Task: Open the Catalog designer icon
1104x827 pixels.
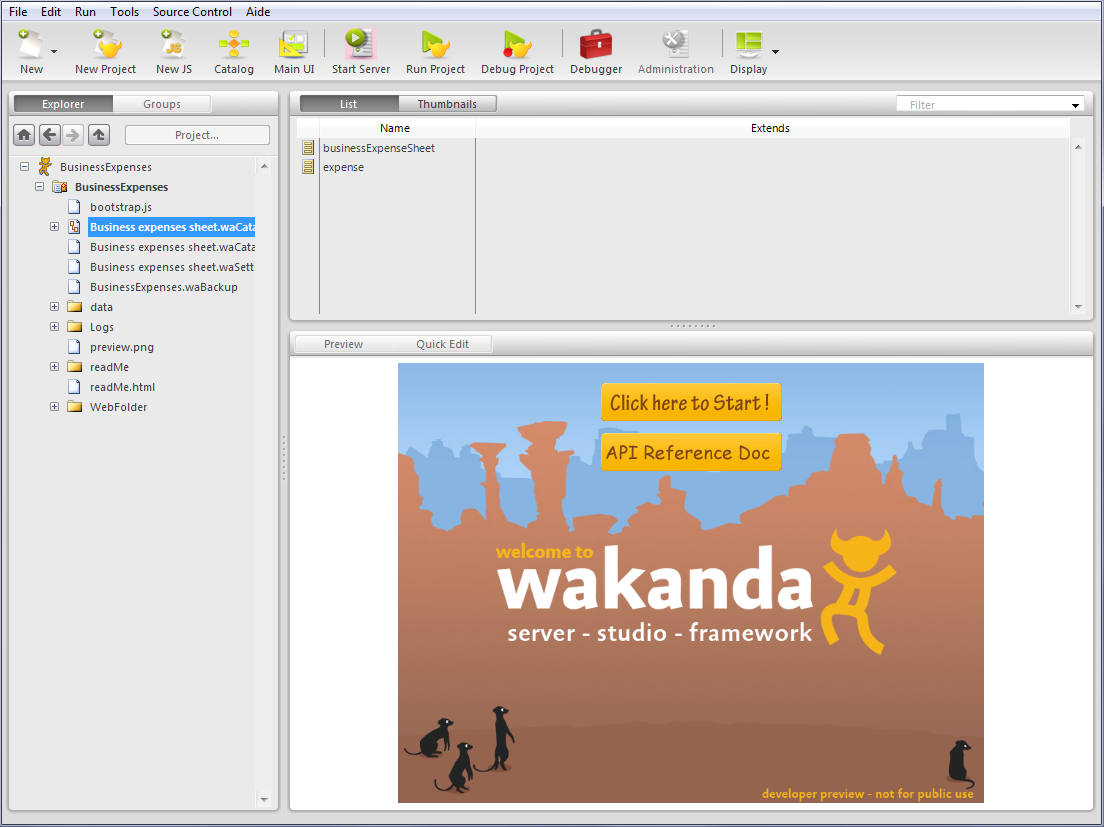Action: (233, 45)
